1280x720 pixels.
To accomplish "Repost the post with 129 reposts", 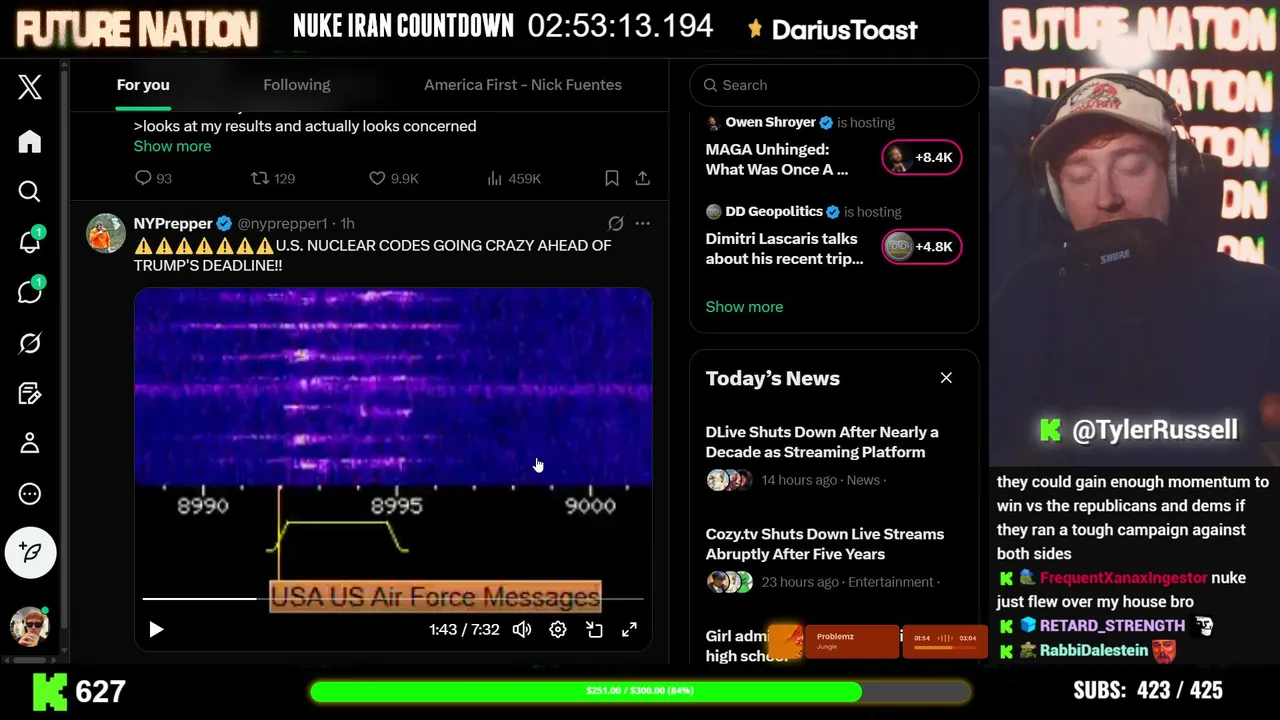I will coord(272,178).
